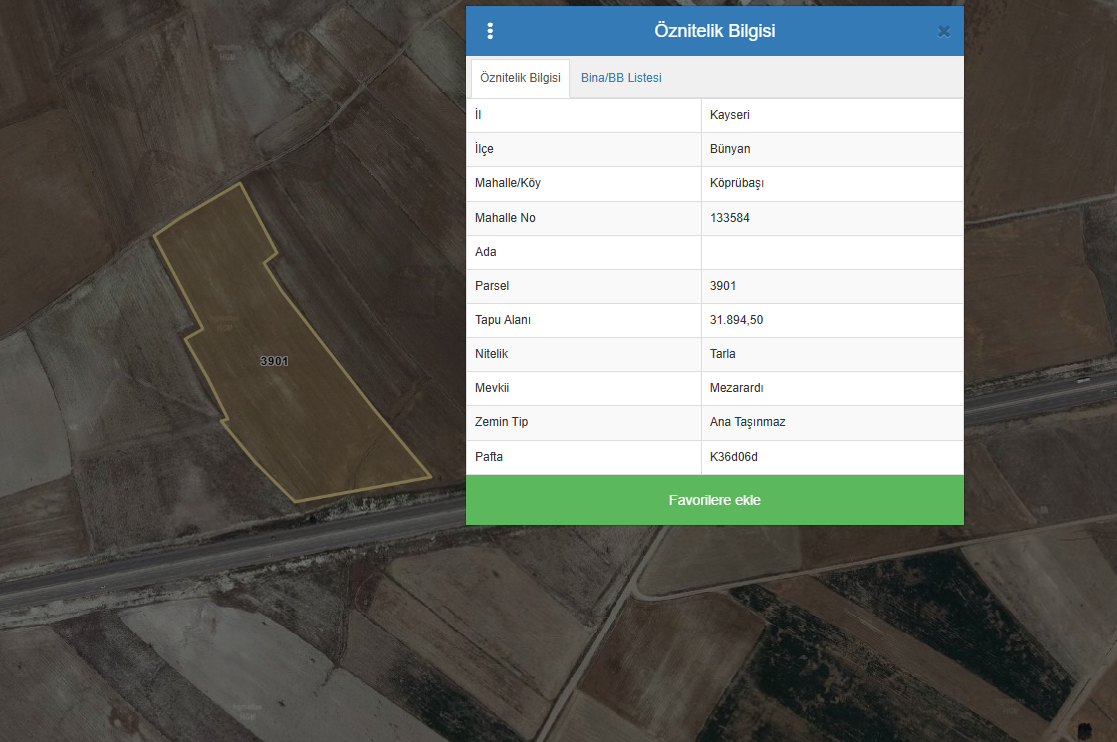This screenshot has width=1117, height=742.
Task: Select the Öznitelik Bilgisi tab
Action: pos(519,78)
